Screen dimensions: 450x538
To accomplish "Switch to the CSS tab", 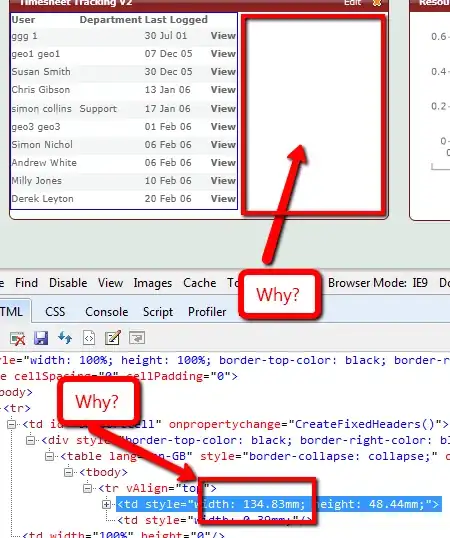I will click(55, 312).
